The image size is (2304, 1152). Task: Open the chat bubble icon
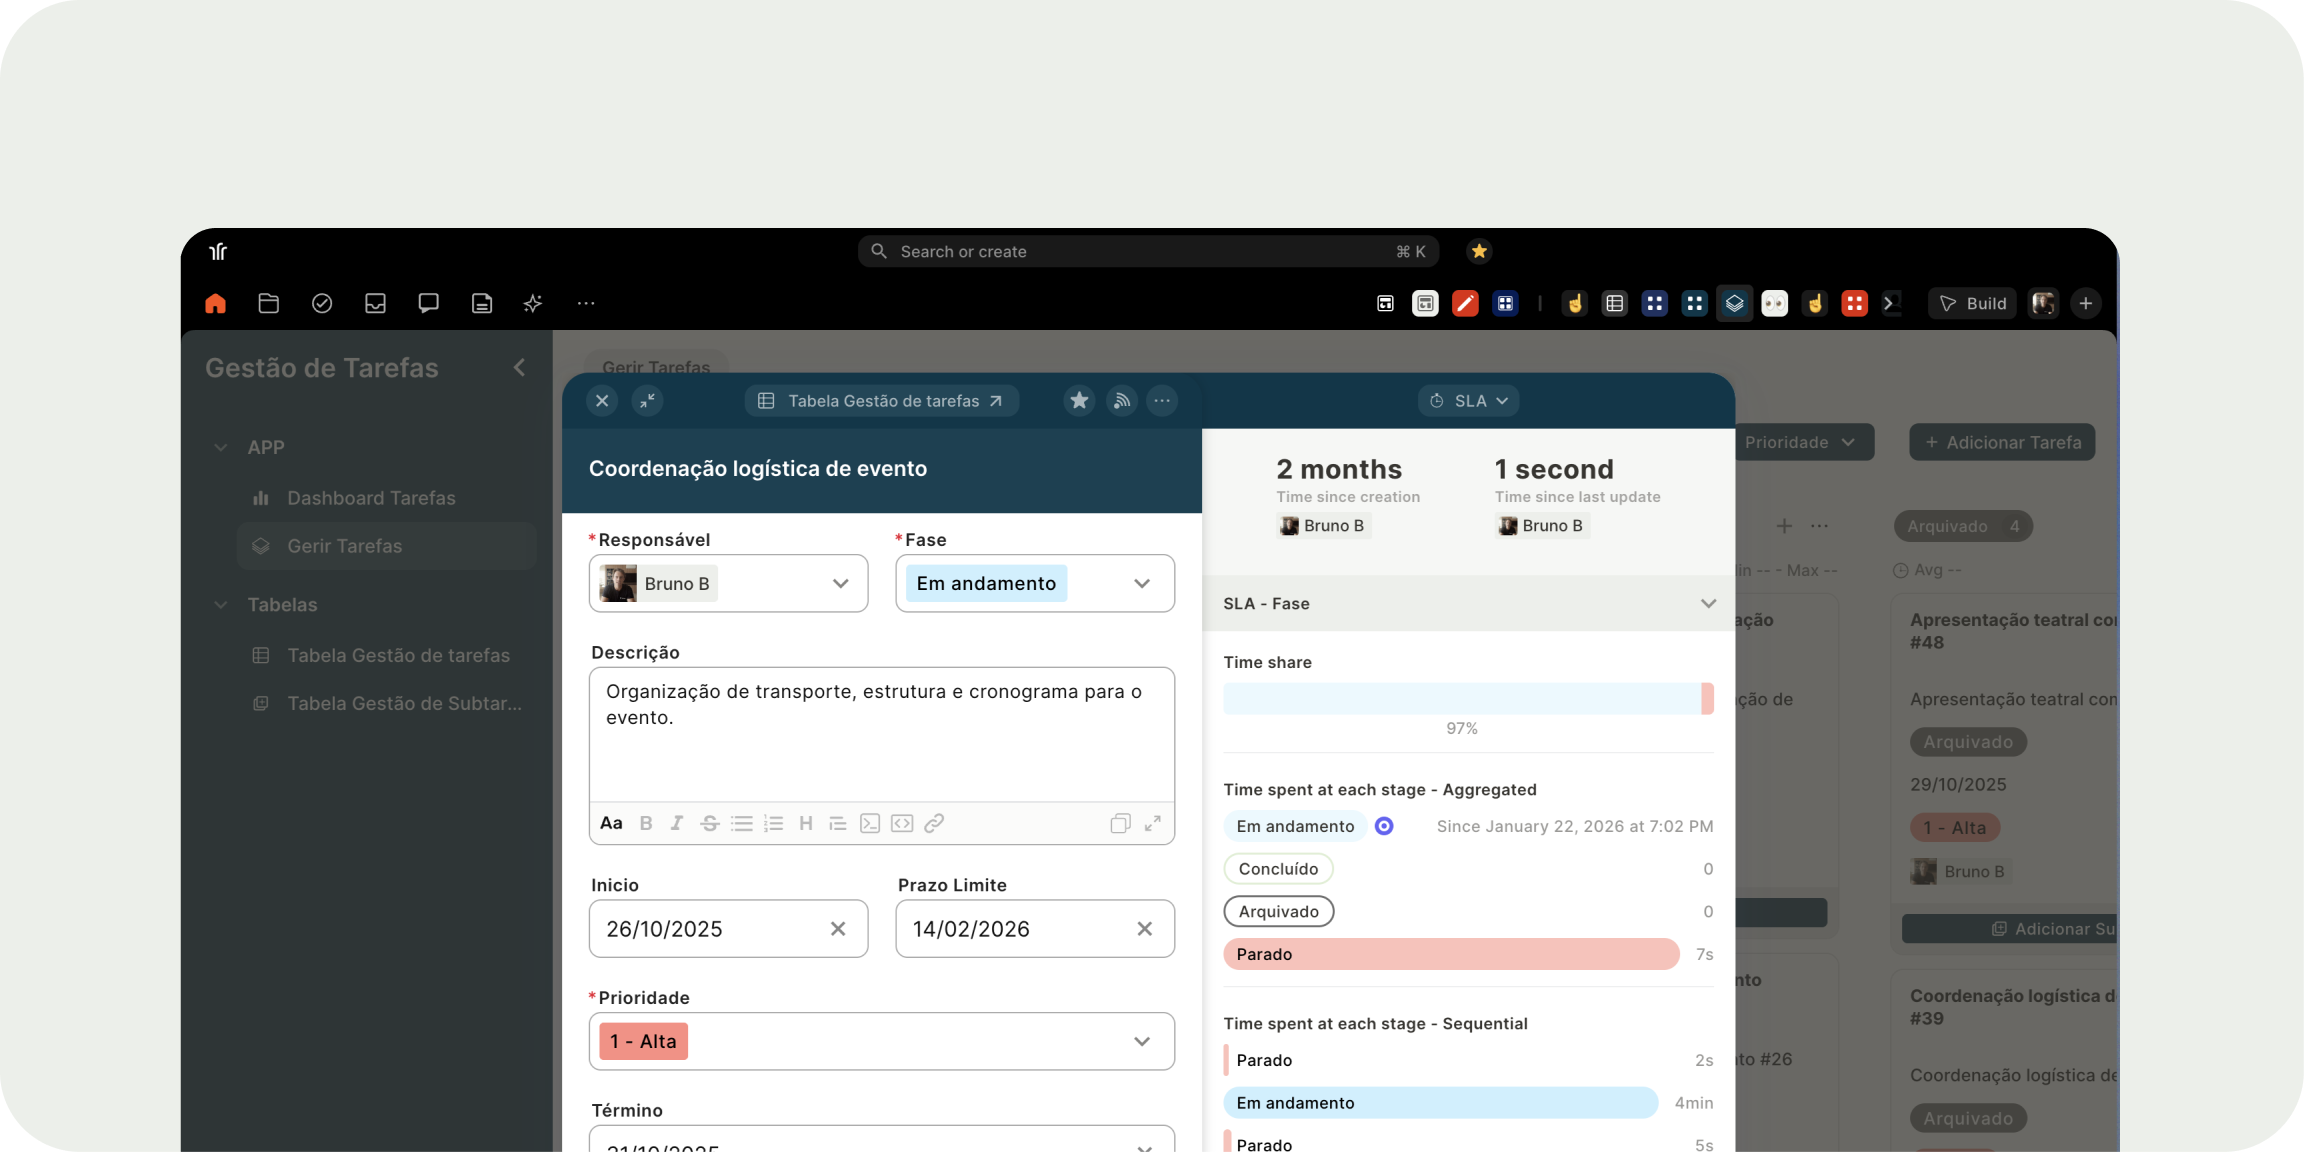[x=428, y=303]
